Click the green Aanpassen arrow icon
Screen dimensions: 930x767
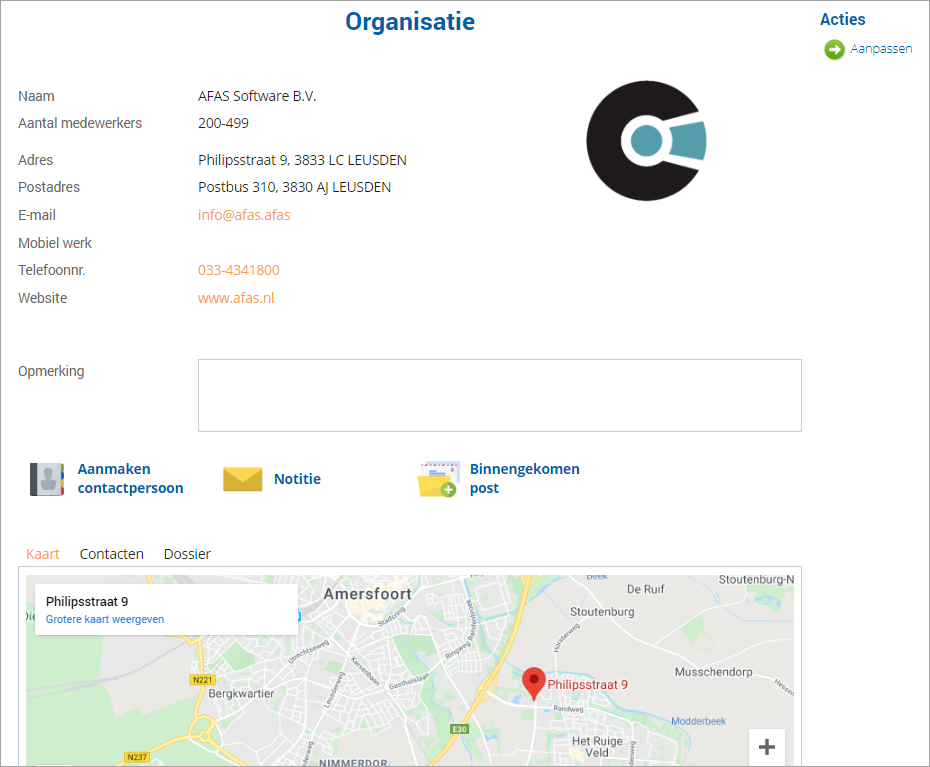pyautogui.click(x=834, y=49)
